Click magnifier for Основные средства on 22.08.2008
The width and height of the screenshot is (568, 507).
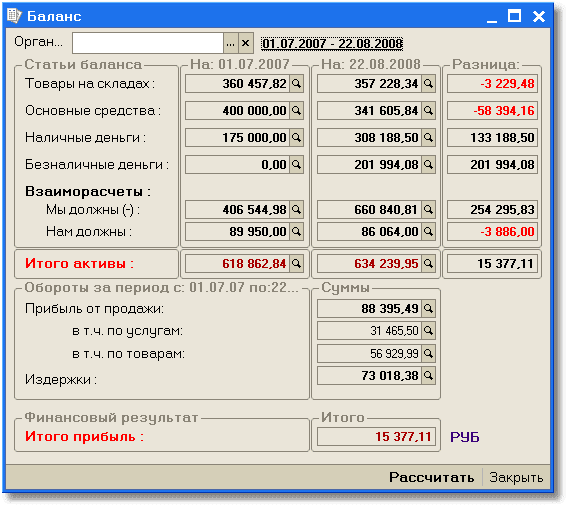pyautogui.click(x=428, y=110)
